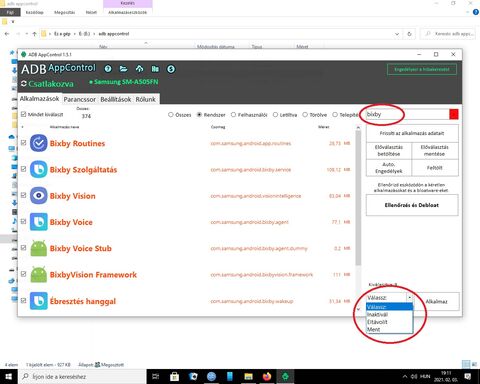
Task: Show hidden system tray icons chevron
Action: tap(405, 377)
